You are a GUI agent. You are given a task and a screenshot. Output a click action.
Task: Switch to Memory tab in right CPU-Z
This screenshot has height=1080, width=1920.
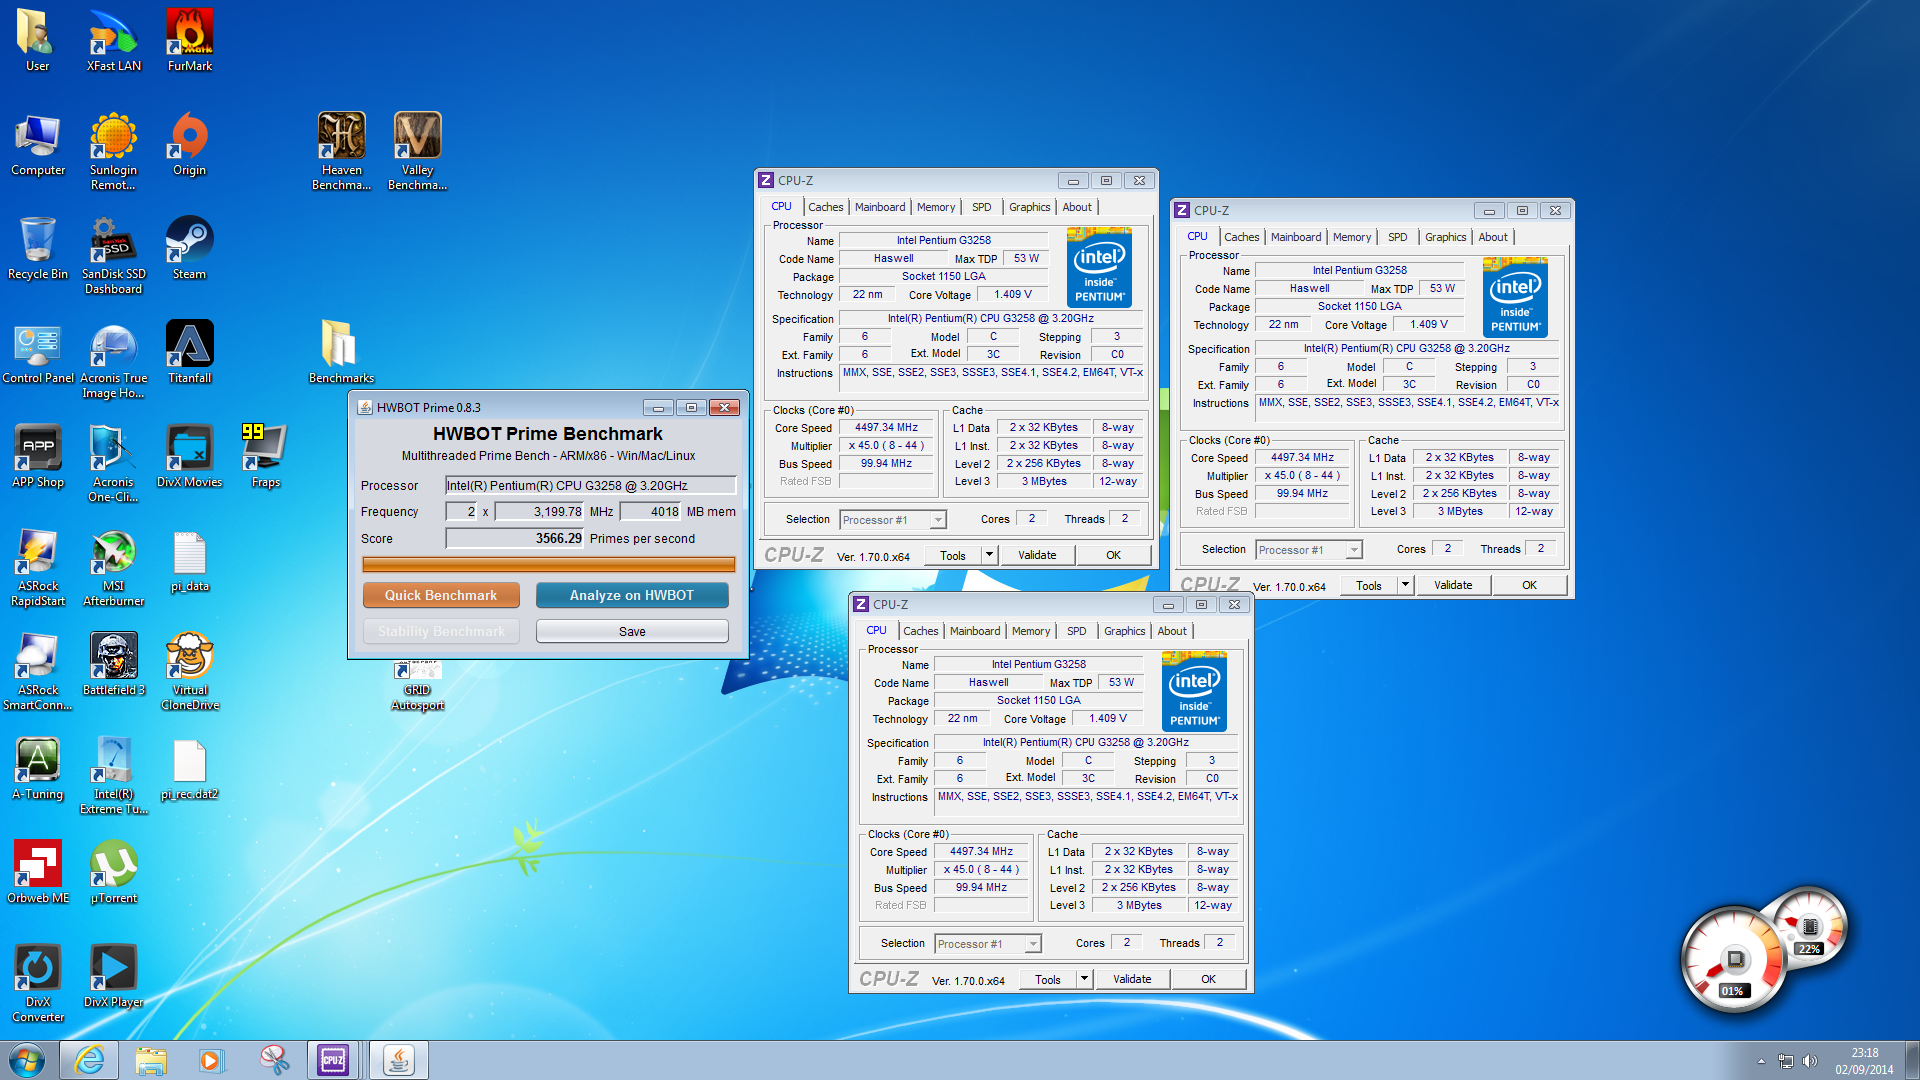pos(1352,237)
